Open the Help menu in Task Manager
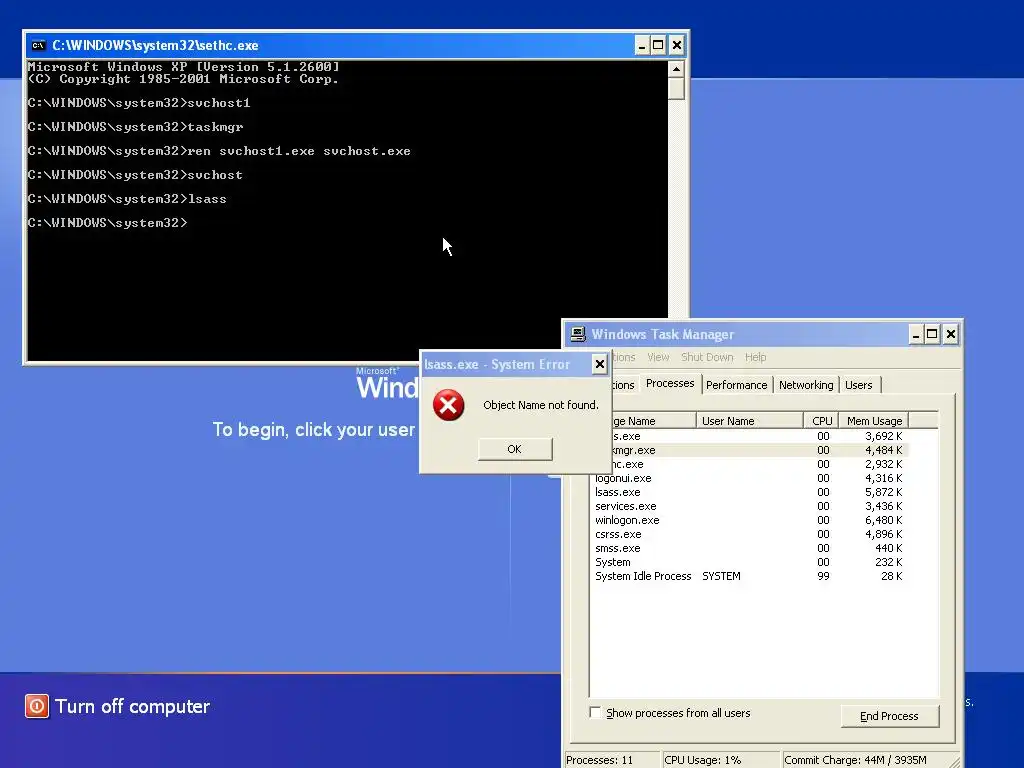1024x768 pixels. pyautogui.click(x=756, y=357)
